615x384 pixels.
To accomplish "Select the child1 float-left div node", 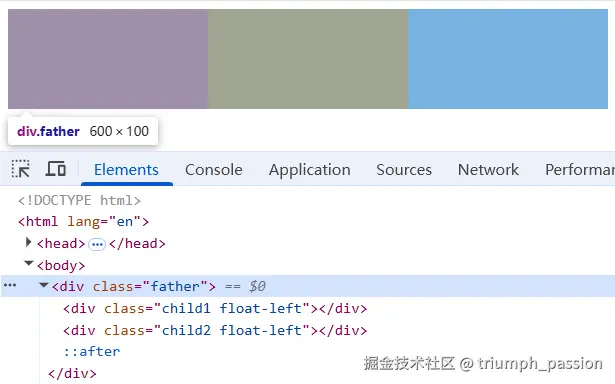I will pos(215,308).
